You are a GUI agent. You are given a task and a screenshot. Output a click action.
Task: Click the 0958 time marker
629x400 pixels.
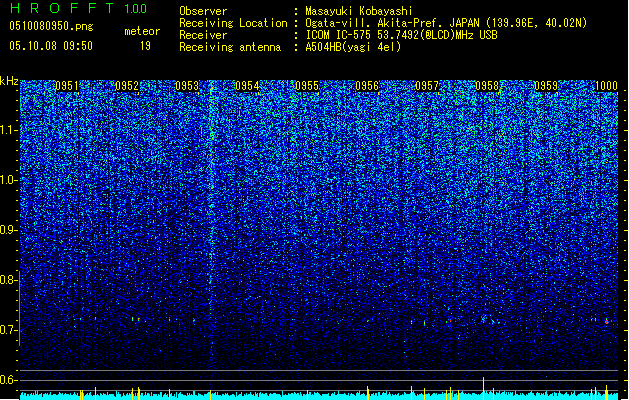[x=487, y=86]
